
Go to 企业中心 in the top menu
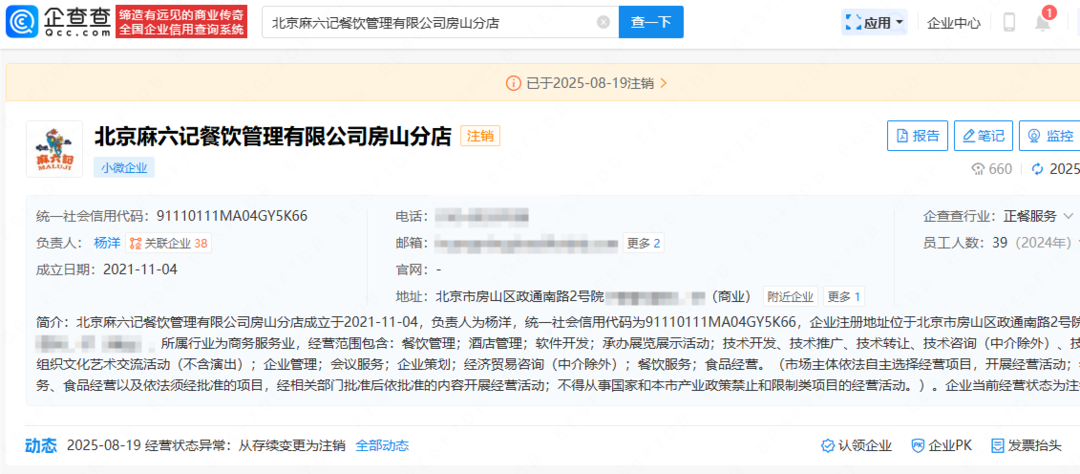point(953,22)
